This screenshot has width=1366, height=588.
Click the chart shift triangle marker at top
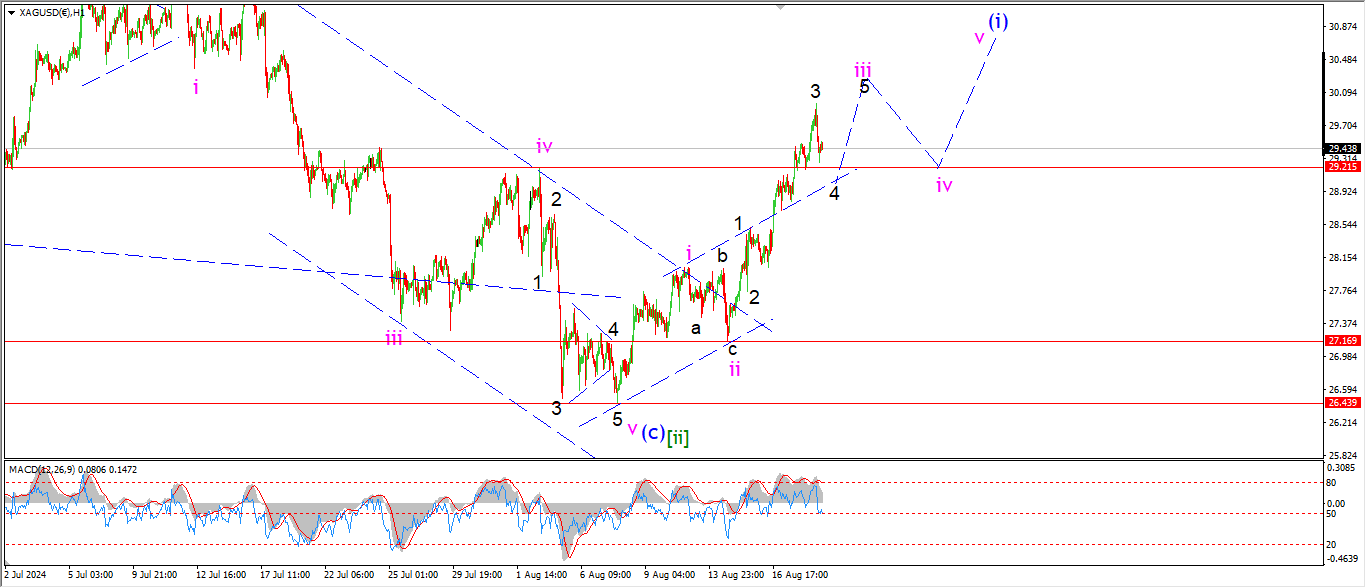click(781, 8)
